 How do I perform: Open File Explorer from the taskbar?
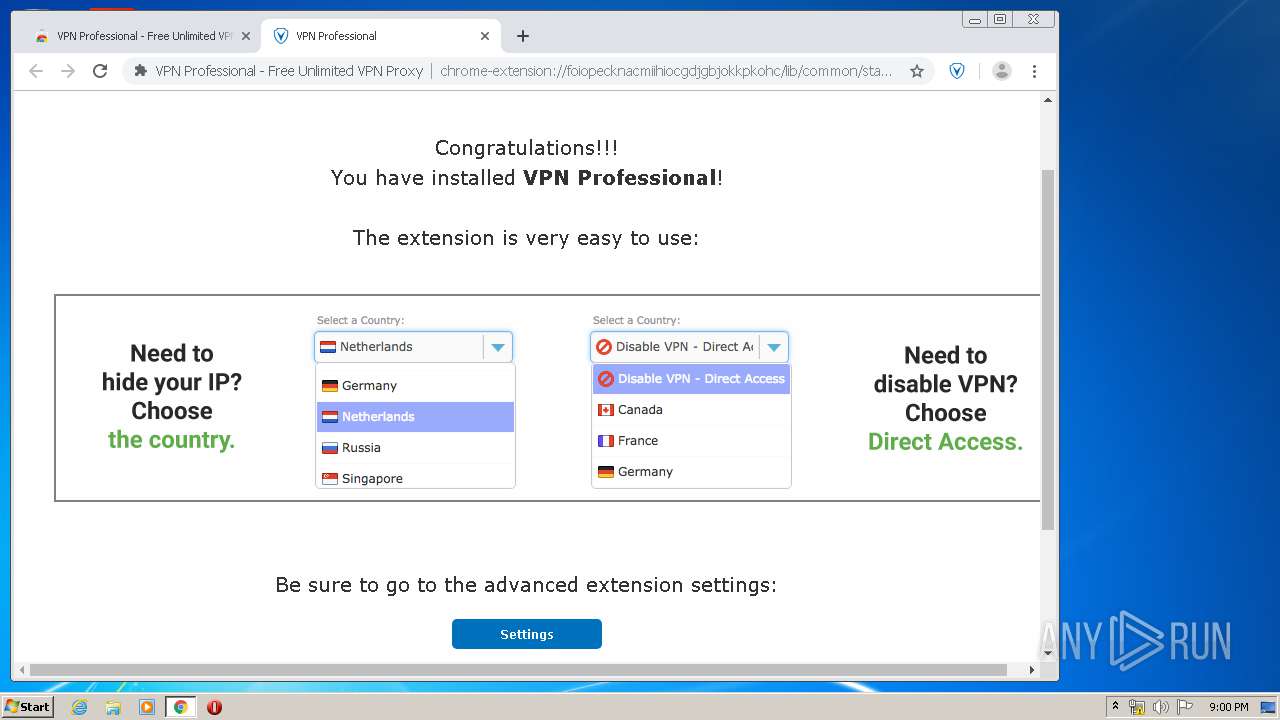point(113,707)
